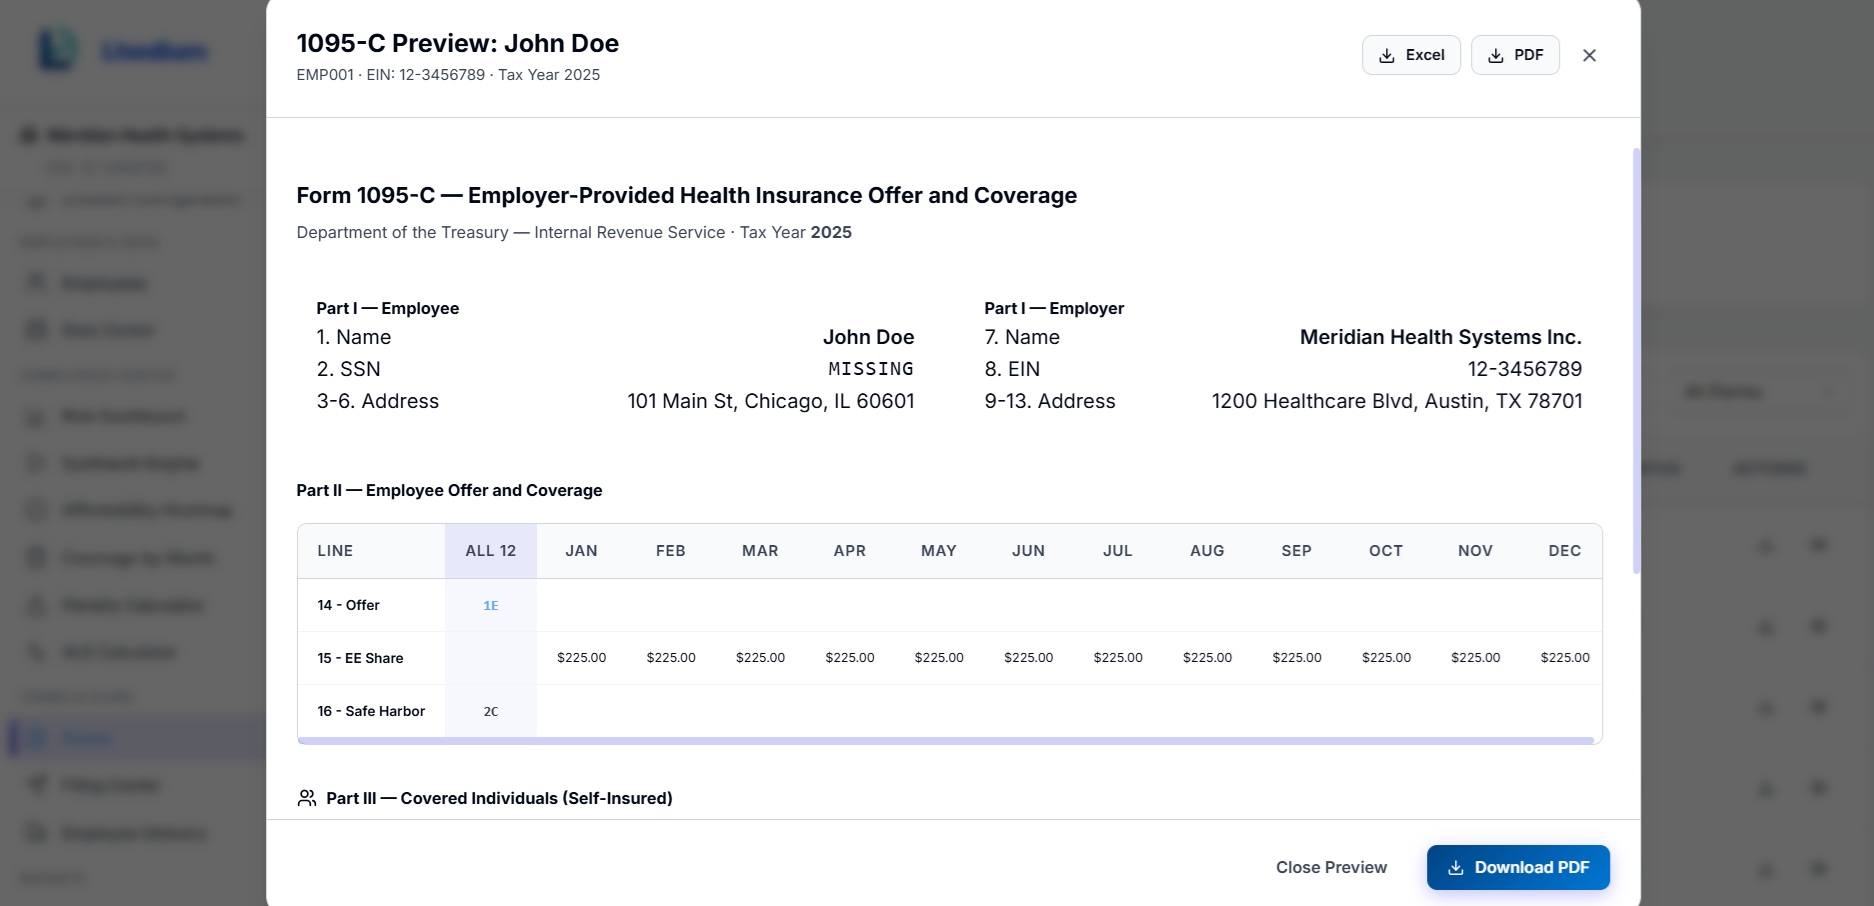Click the '1095-C Preview: John Doe' title
Viewport: 1874px width, 906px height.
pos(457,43)
